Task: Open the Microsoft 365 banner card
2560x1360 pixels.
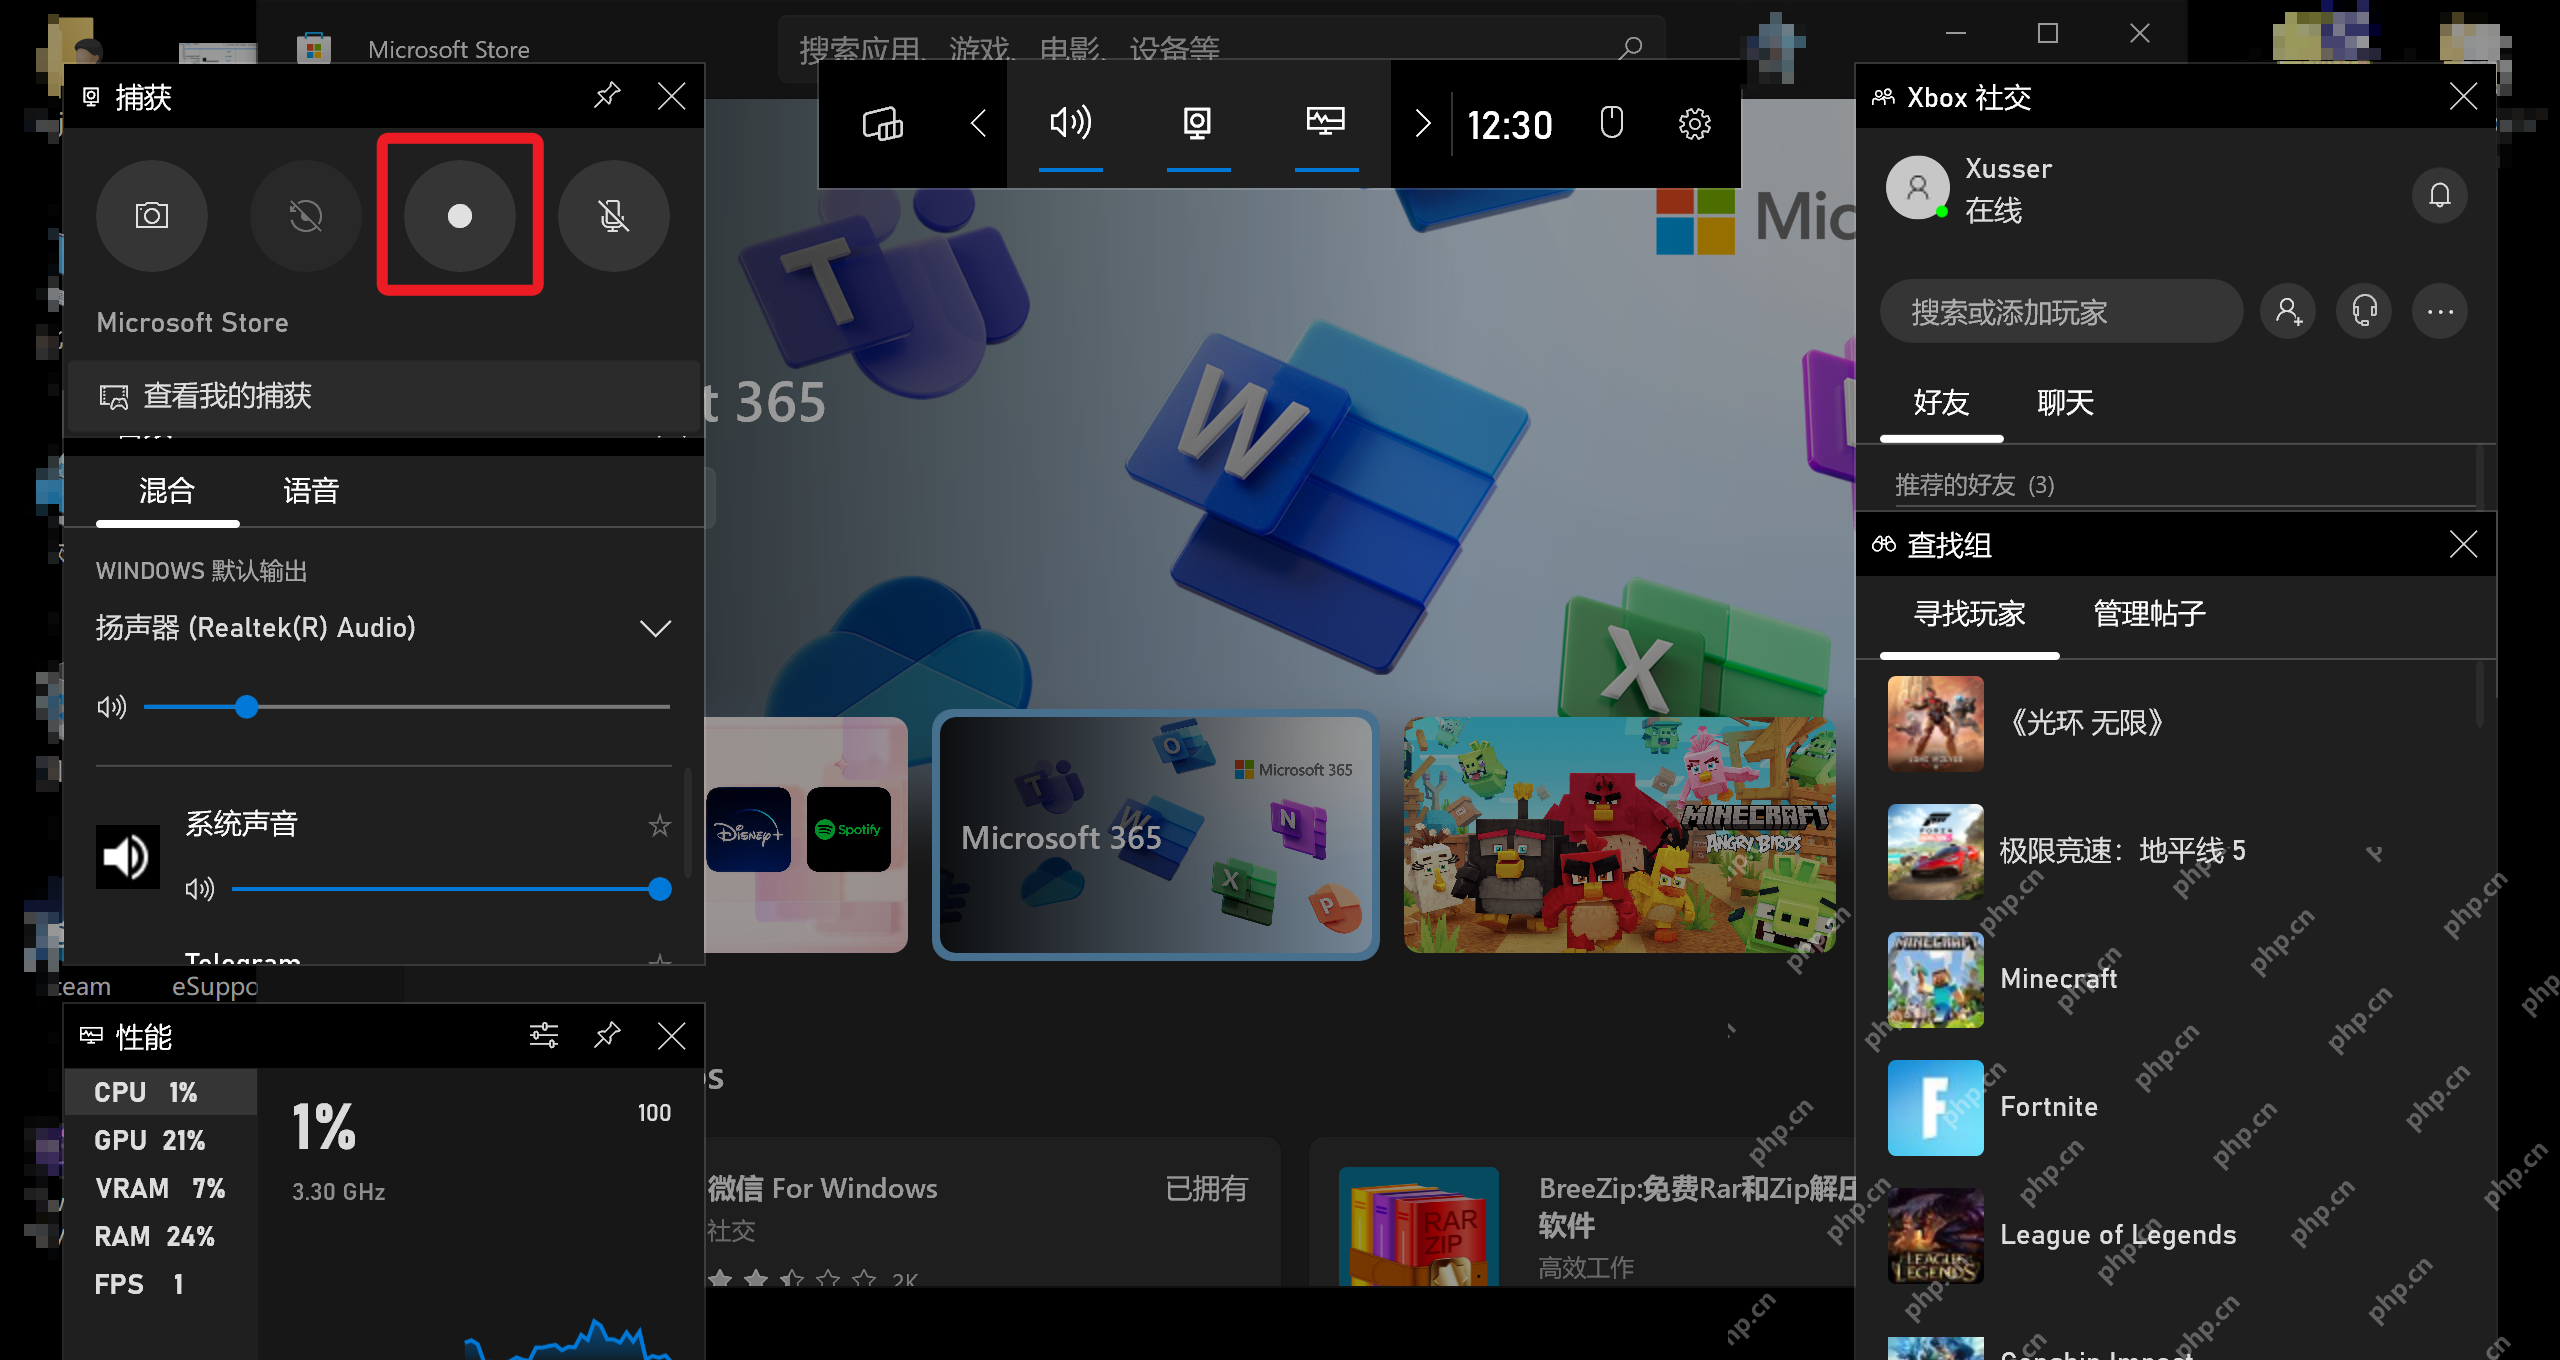Action: [1156, 835]
